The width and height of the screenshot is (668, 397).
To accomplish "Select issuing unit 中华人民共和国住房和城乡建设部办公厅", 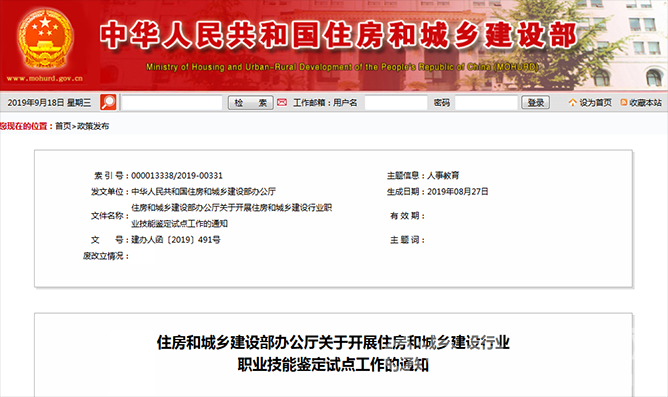I will pos(203,192).
